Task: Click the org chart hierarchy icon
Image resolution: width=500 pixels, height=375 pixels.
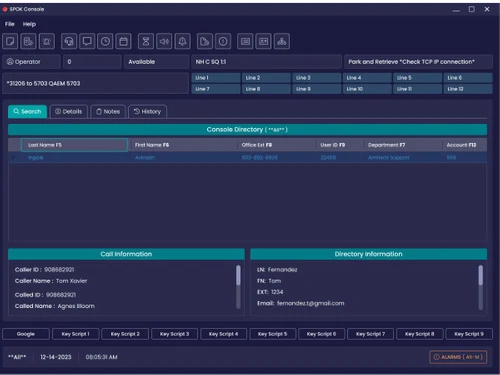Action: click(282, 41)
